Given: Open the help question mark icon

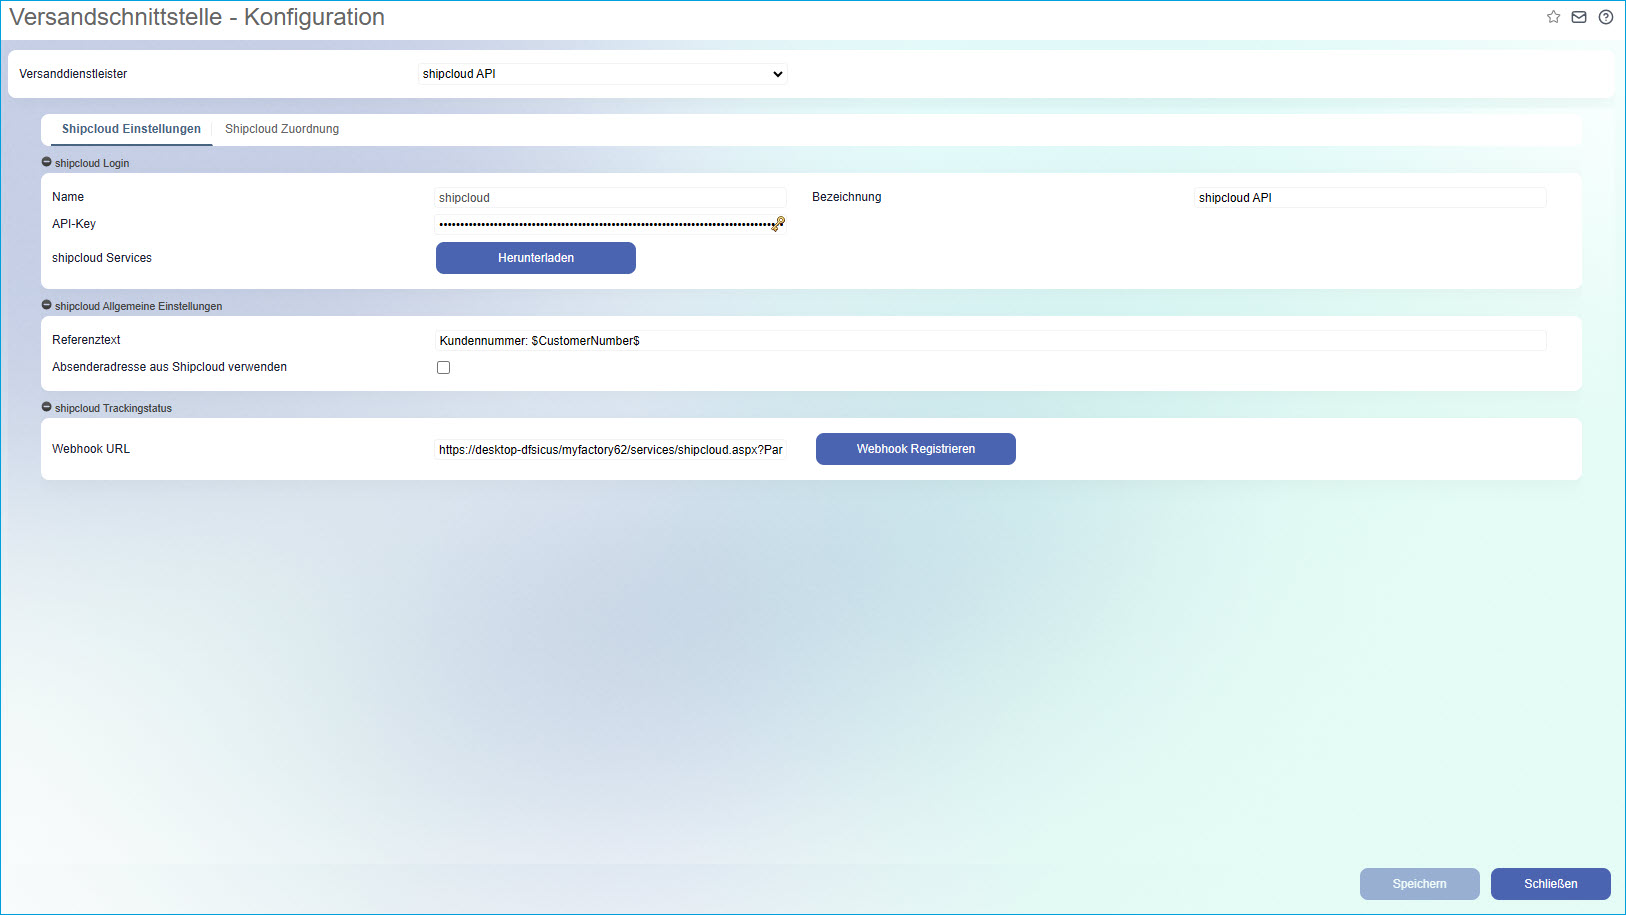Looking at the screenshot, I should pos(1606,17).
